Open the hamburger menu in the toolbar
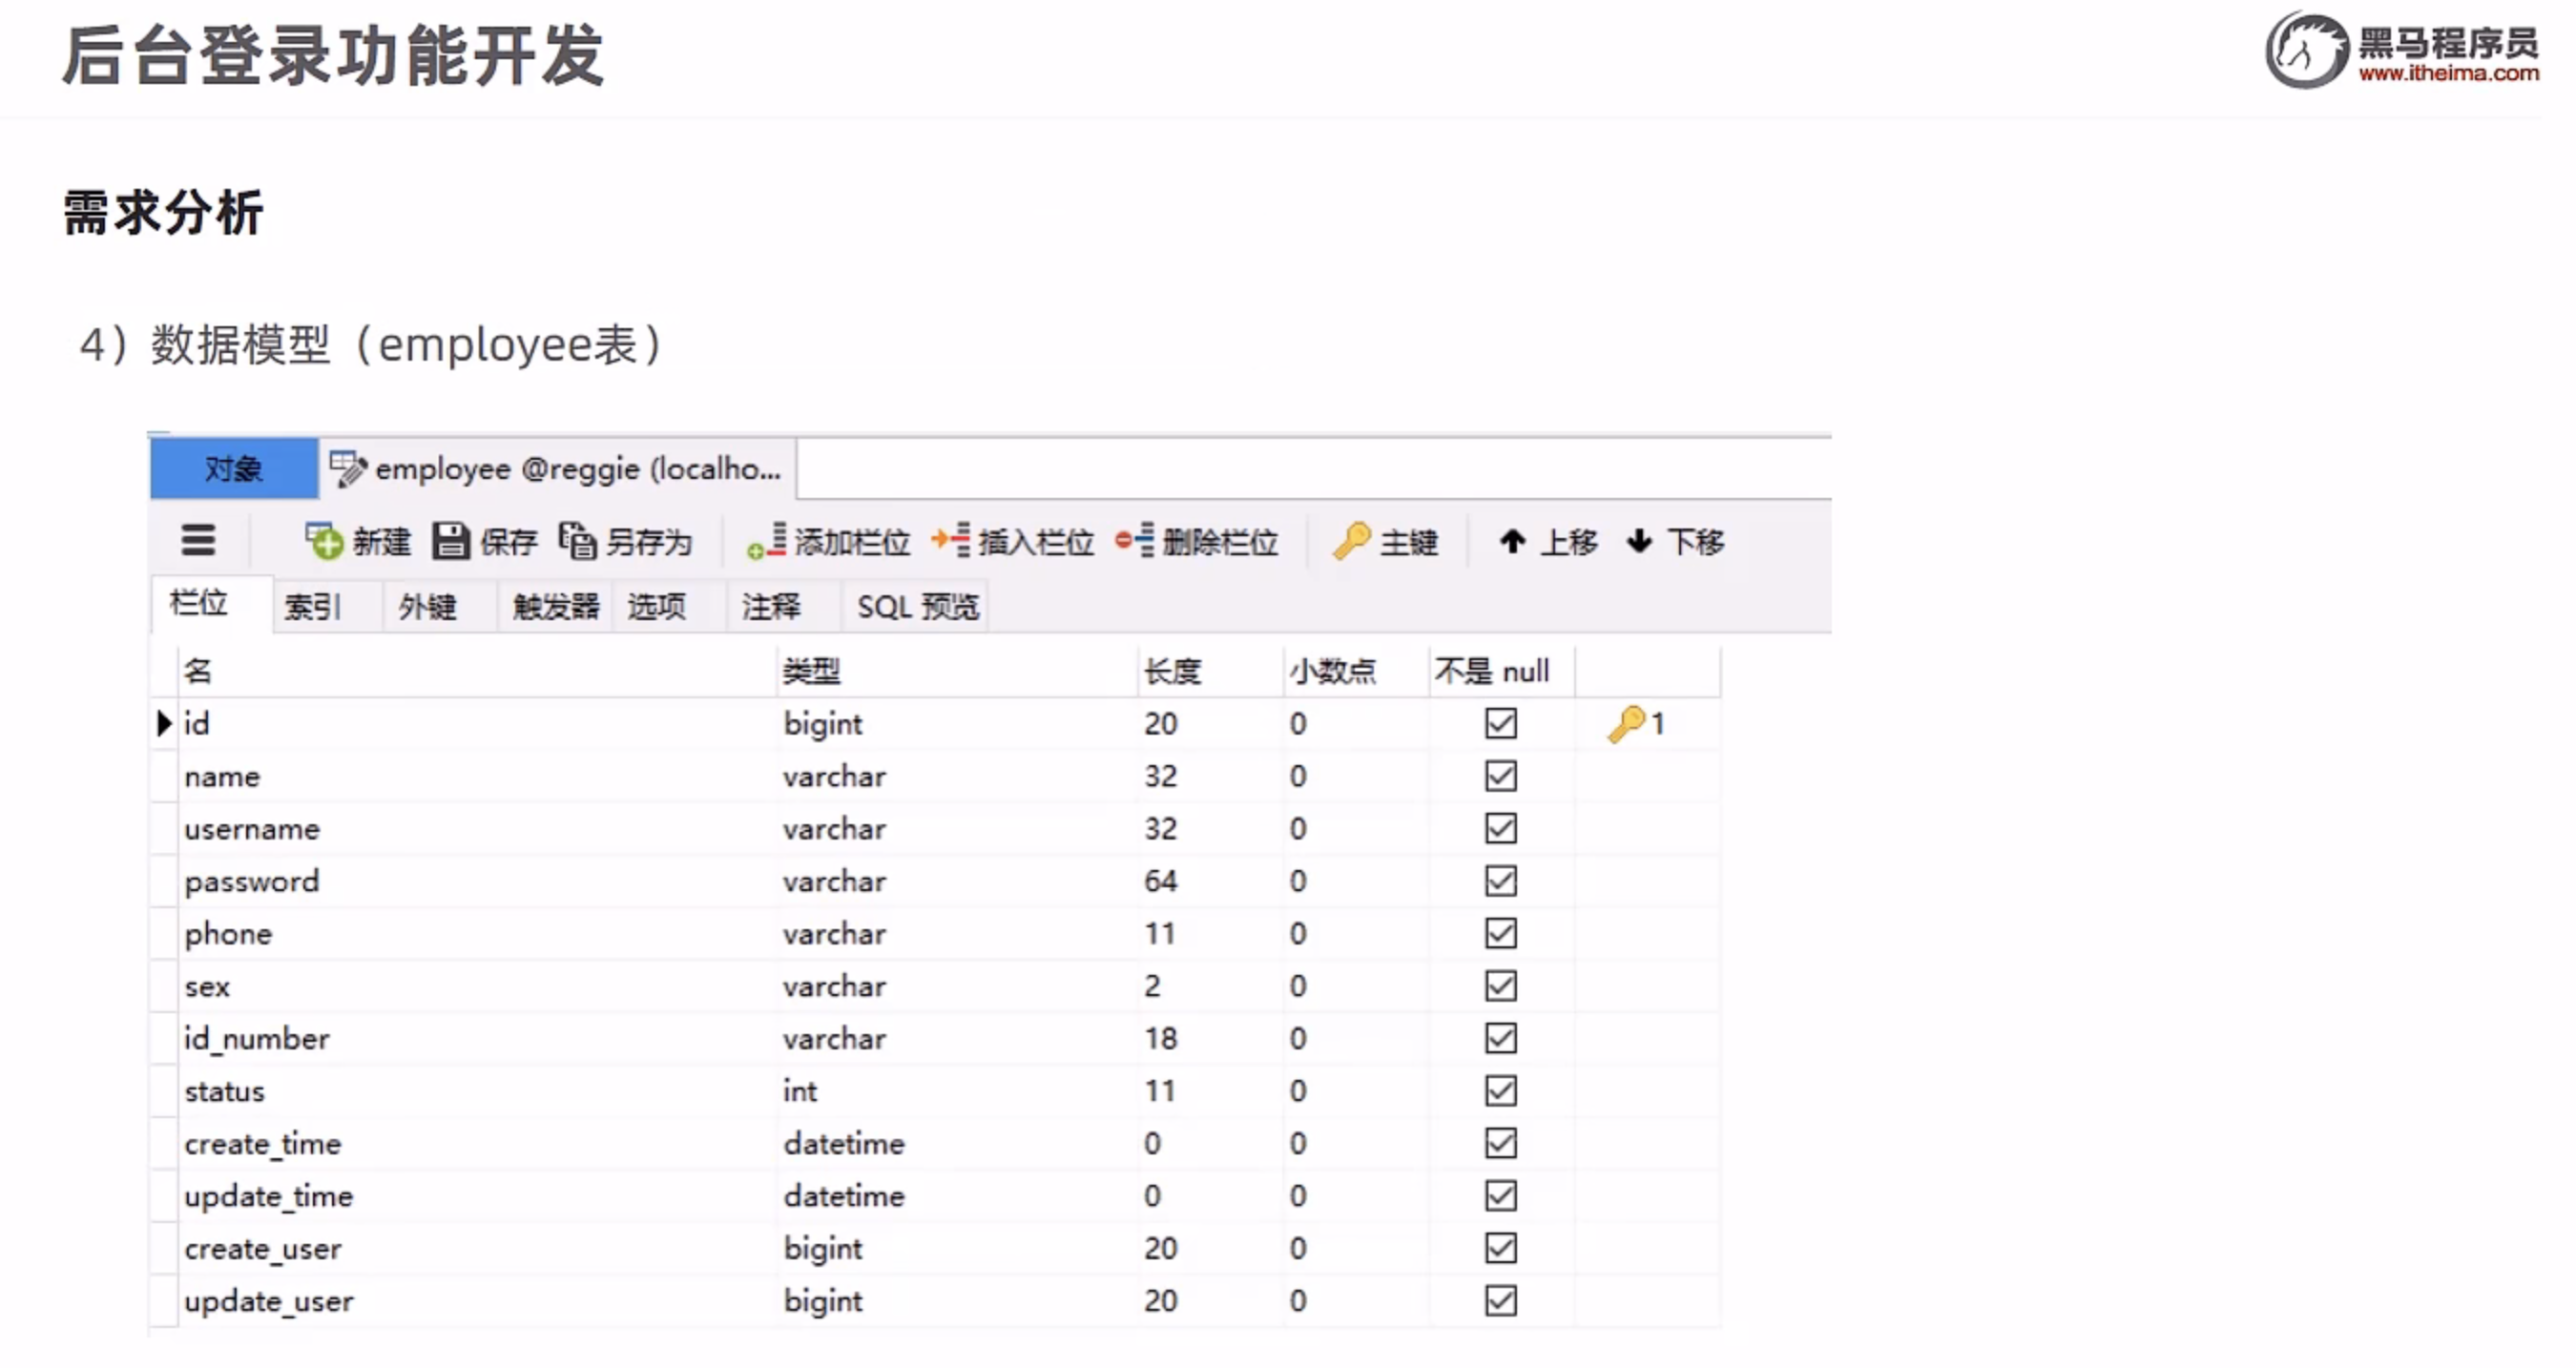The height and width of the screenshot is (1368, 2576). [198, 541]
